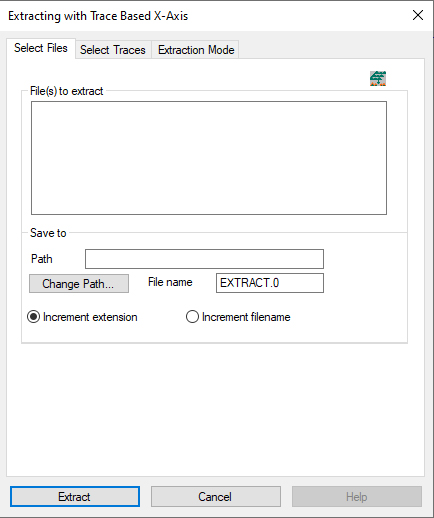Click the empty area below Save to group
Viewport: 434px width, 518px height.
click(215, 410)
